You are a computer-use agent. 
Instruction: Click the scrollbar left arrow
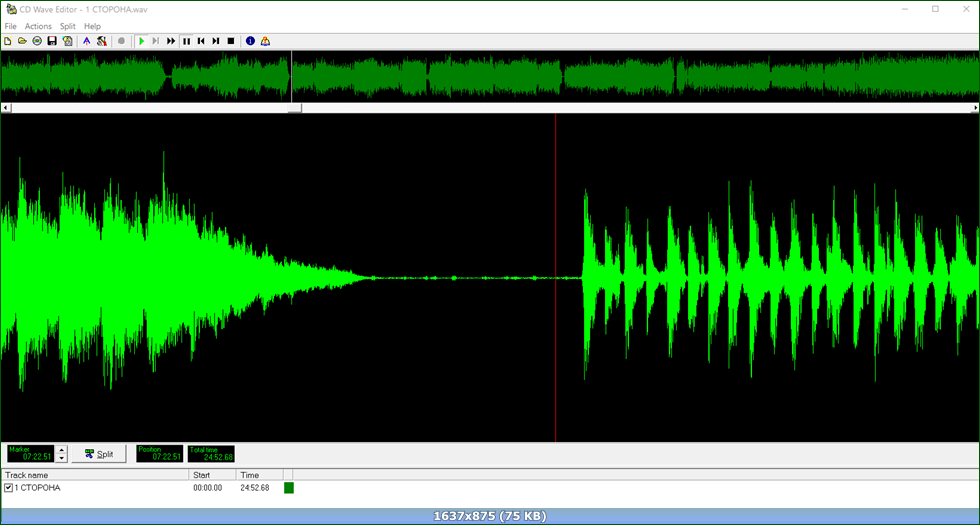[x=6, y=108]
